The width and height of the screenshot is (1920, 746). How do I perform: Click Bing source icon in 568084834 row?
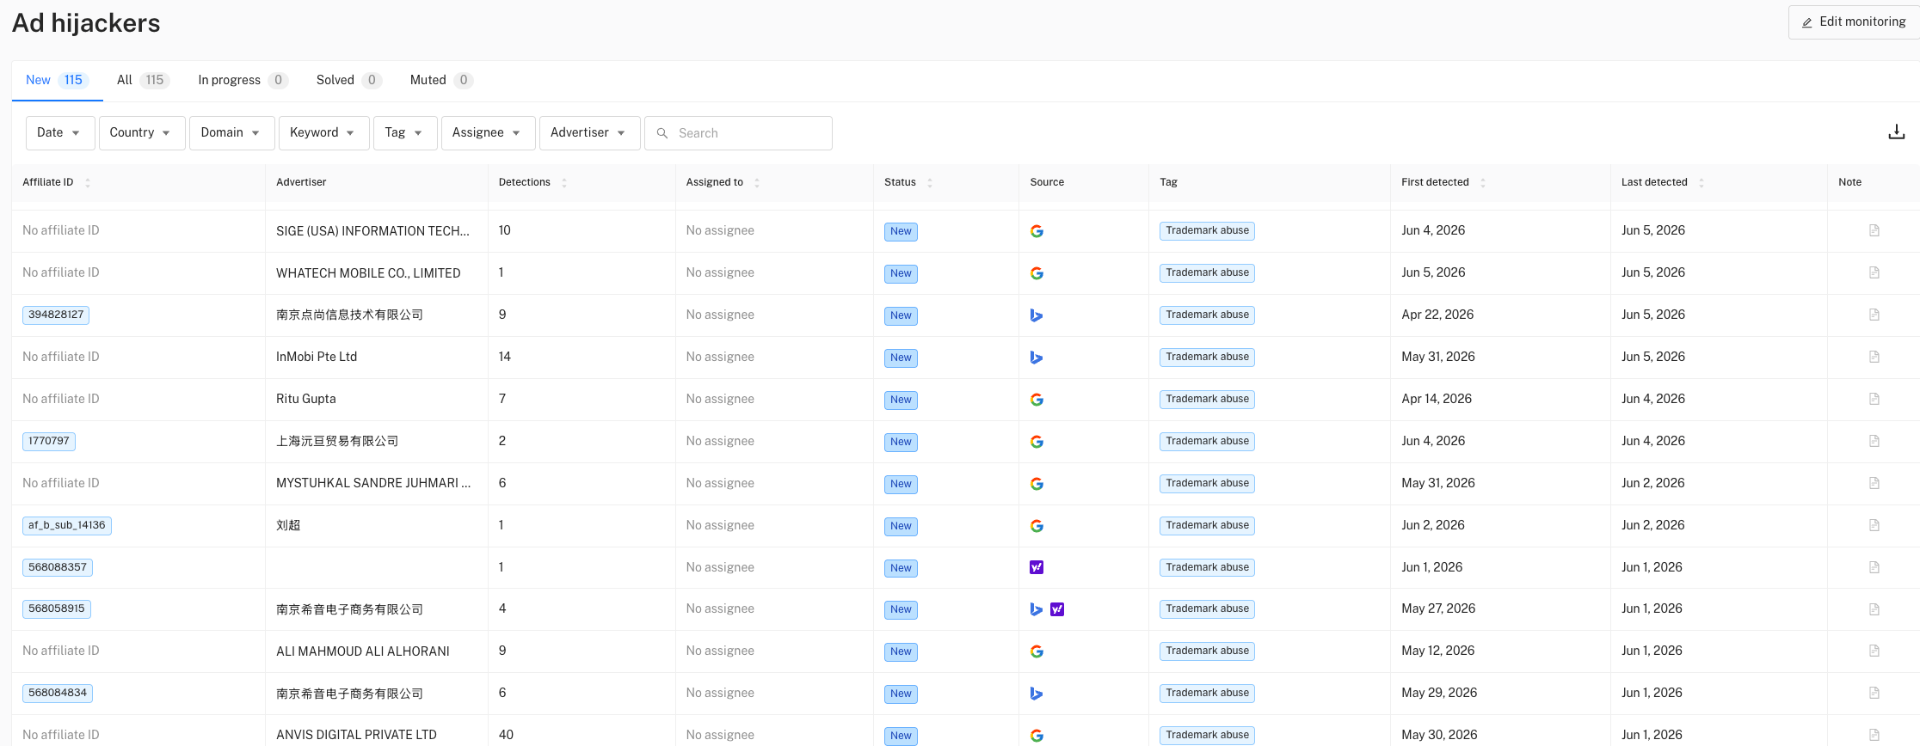(1037, 693)
